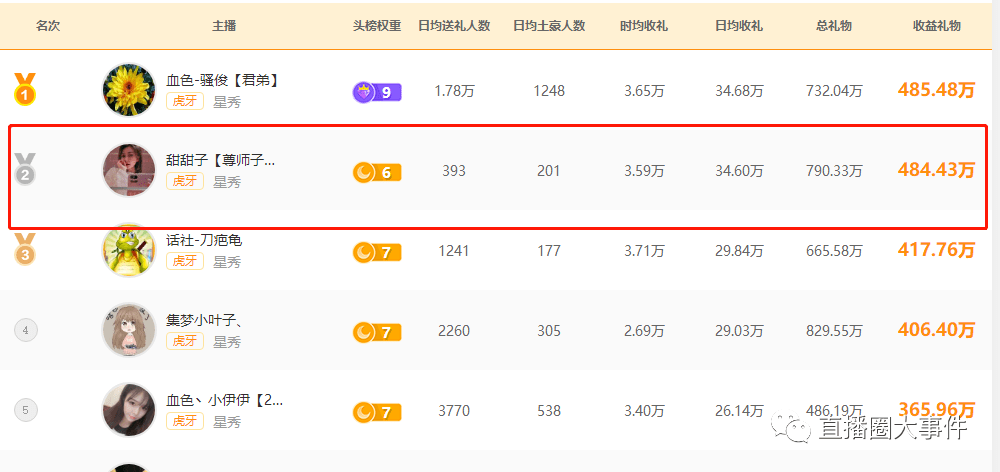Viewport: 1000px width, 472px height.
Task: Open the sunflower avatar of 血色-骚俊
Action: tap(129, 90)
